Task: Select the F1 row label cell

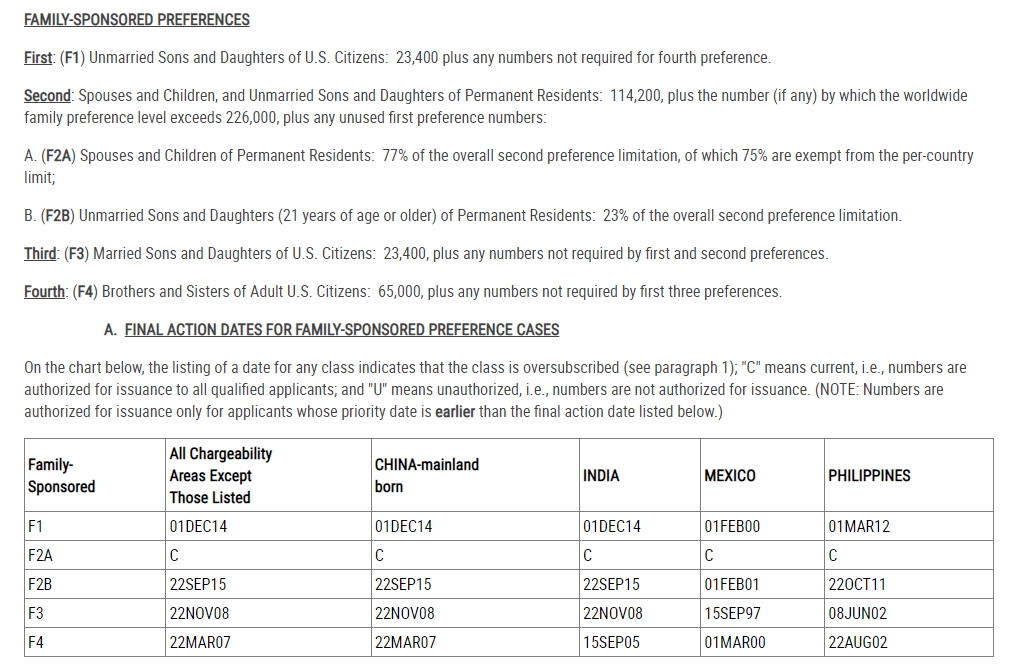Action: point(95,526)
